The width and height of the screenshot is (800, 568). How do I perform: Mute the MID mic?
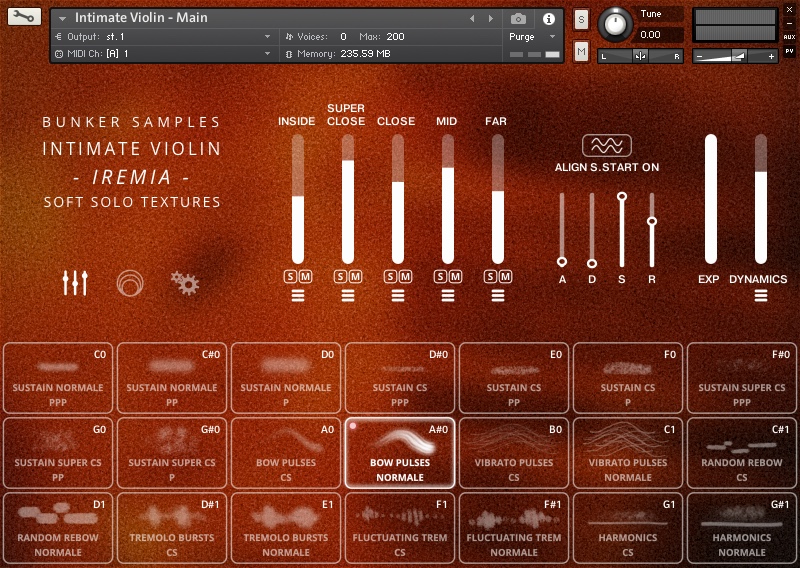(456, 277)
